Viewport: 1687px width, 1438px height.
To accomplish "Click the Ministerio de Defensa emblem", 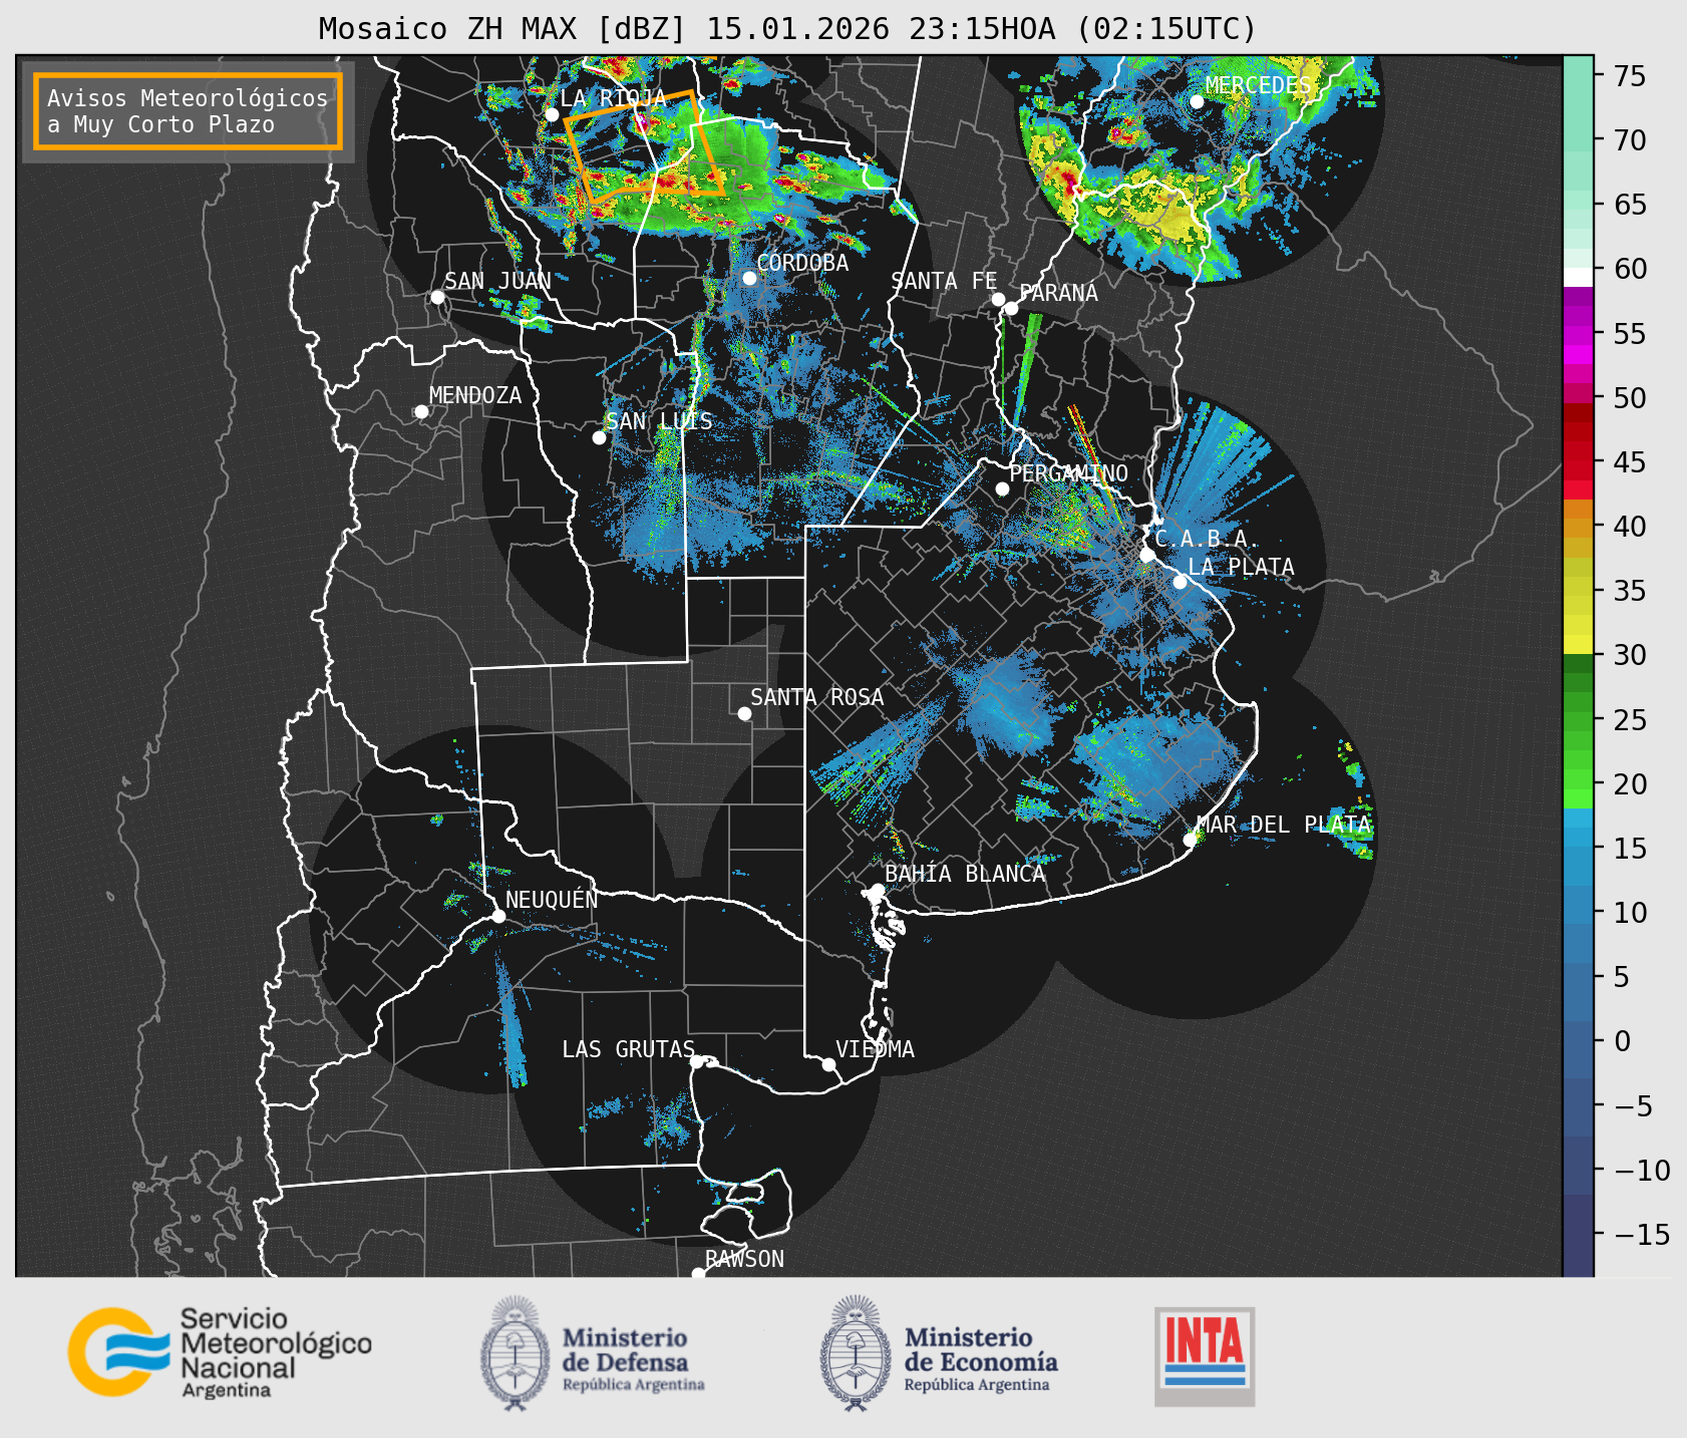I will pyautogui.click(x=515, y=1354).
